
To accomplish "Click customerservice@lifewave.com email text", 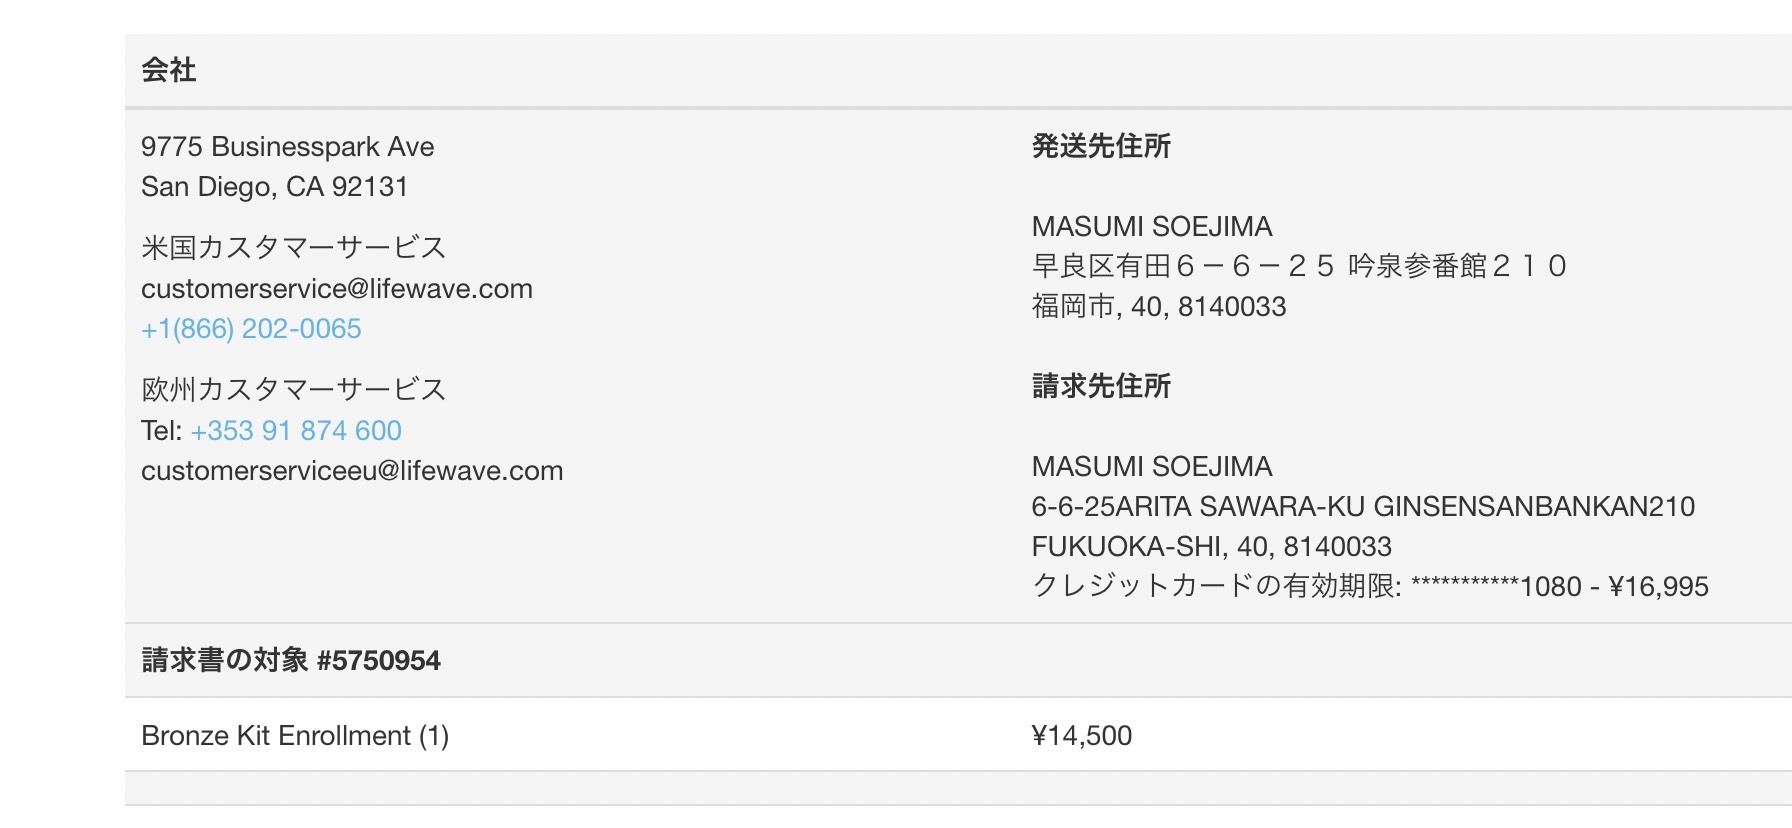I will (x=337, y=289).
